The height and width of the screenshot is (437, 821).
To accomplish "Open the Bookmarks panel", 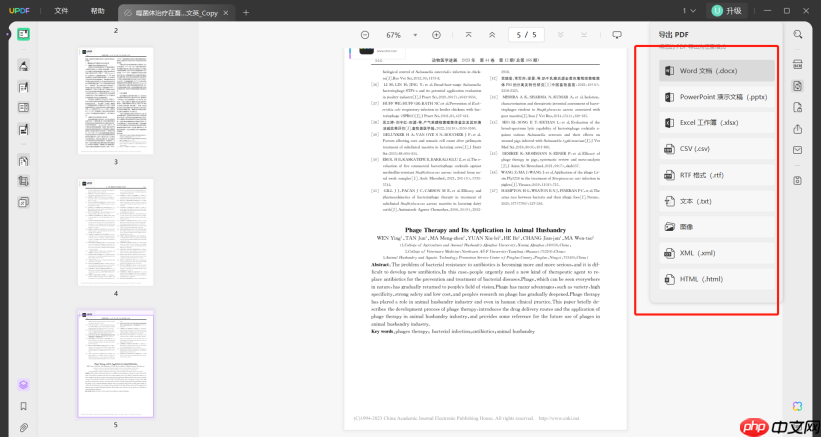I will pyautogui.click(x=23, y=406).
